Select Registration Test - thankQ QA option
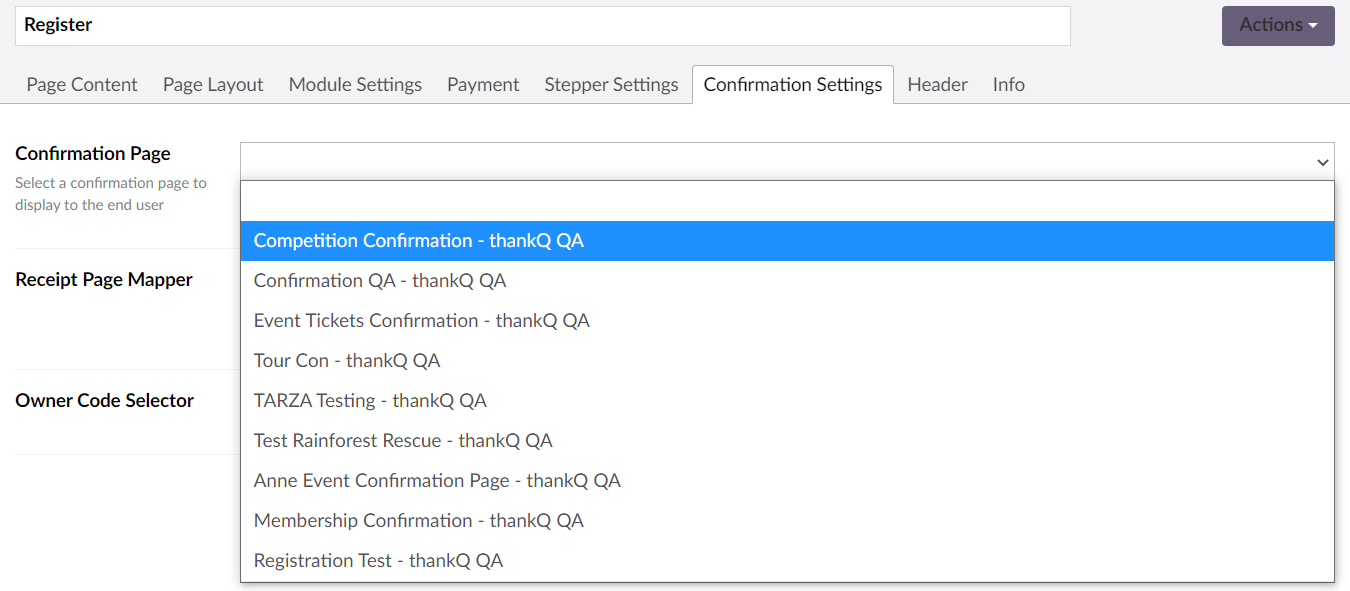The height and width of the screenshot is (591, 1350). [378, 561]
